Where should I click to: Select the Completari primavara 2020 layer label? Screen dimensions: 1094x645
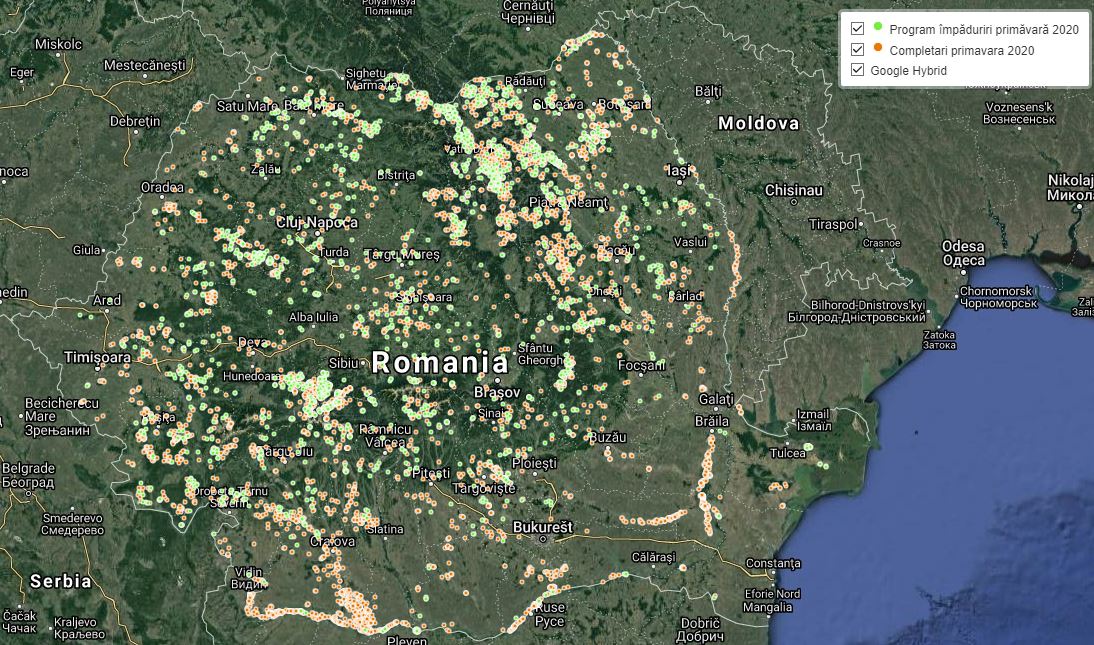click(x=961, y=50)
